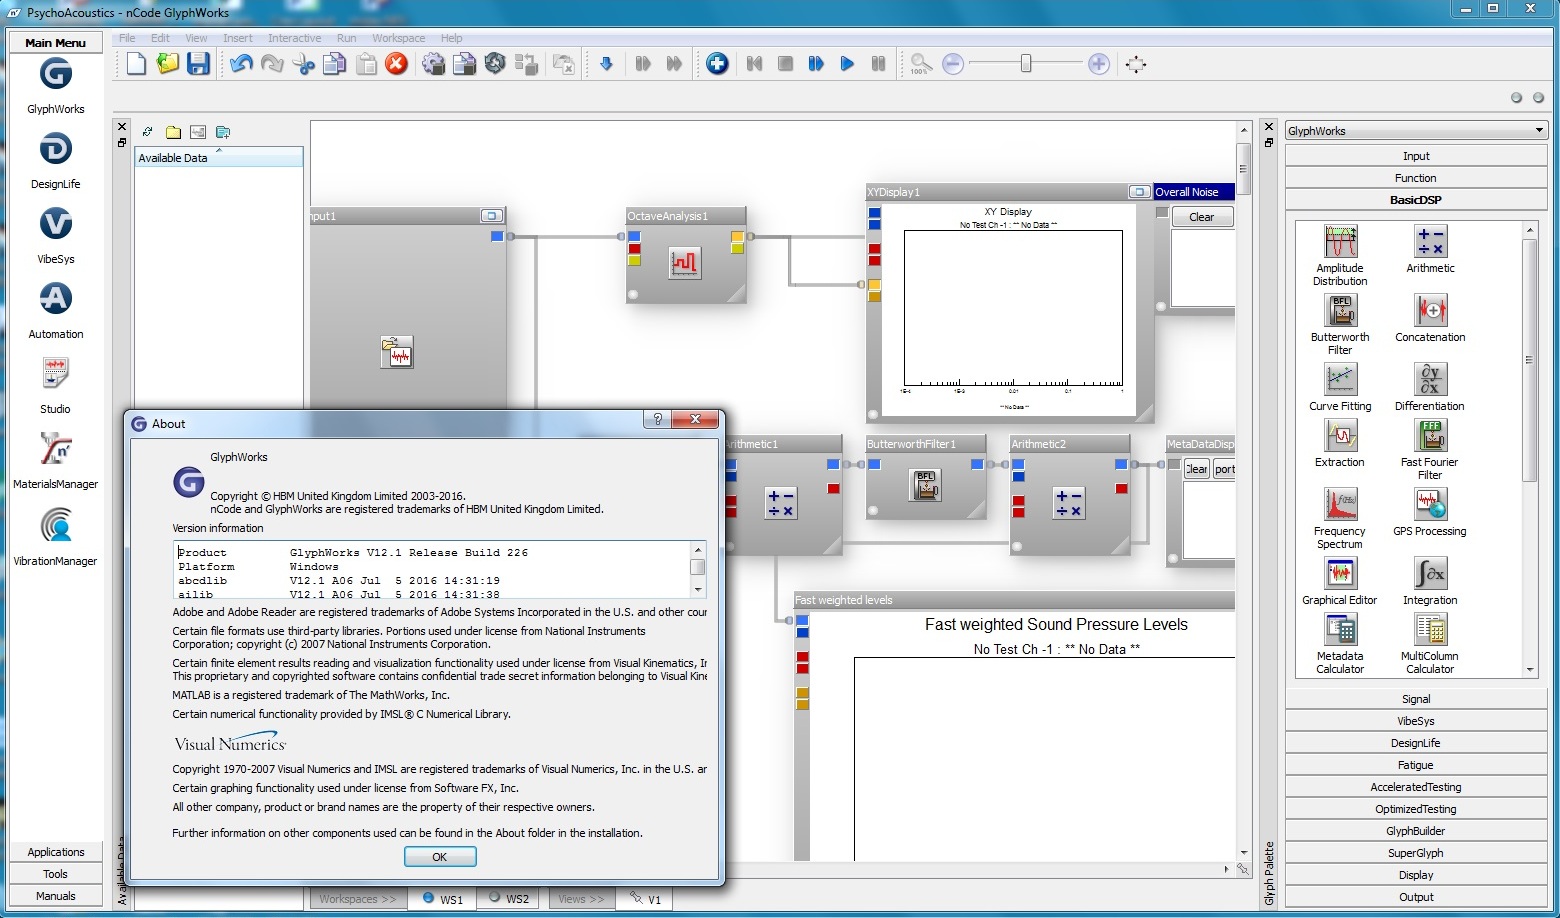Screen dimensions: 1560x918
Task: Expand the Input palette section
Action: (x=1416, y=156)
